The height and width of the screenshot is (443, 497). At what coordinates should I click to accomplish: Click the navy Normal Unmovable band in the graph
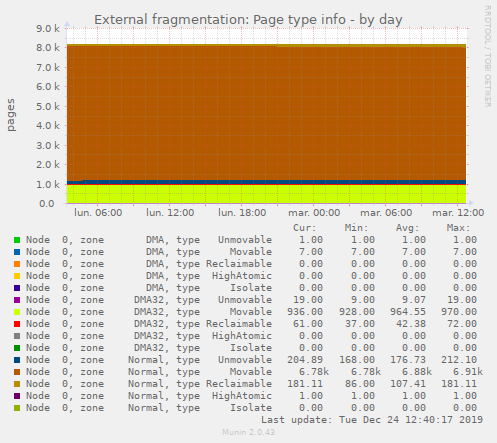(x=267, y=182)
